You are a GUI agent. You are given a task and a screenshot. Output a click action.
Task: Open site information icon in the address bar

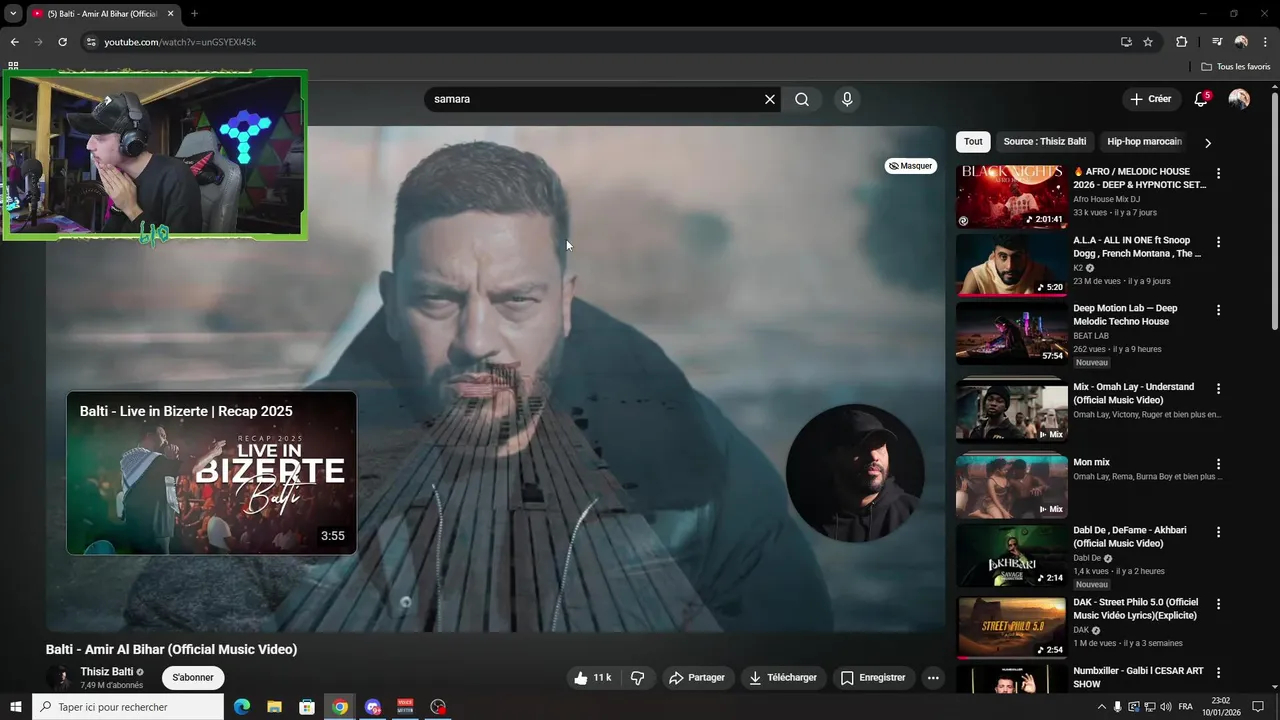(90, 42)
